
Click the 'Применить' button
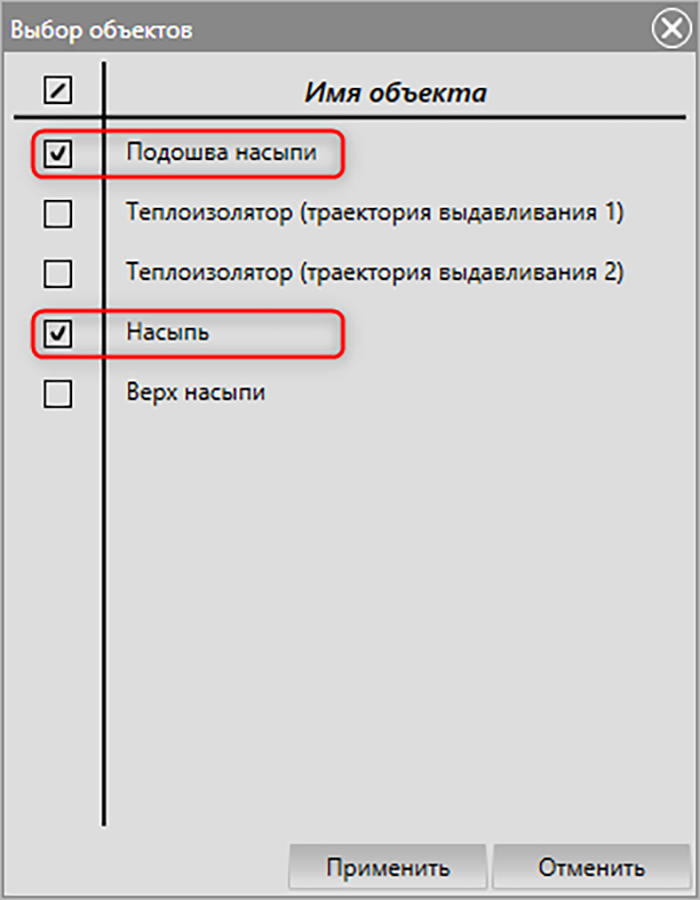click(388, 867)
